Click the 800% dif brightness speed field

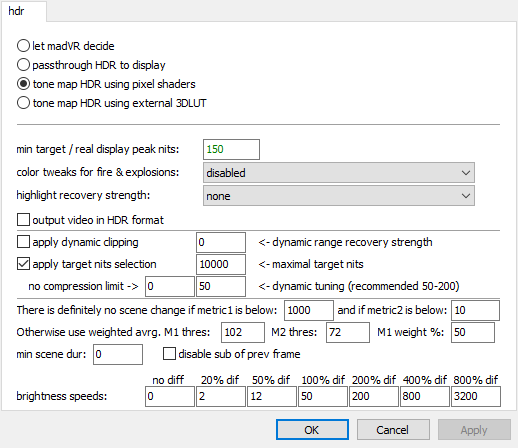pyautogui.click(x=476, y=396)
